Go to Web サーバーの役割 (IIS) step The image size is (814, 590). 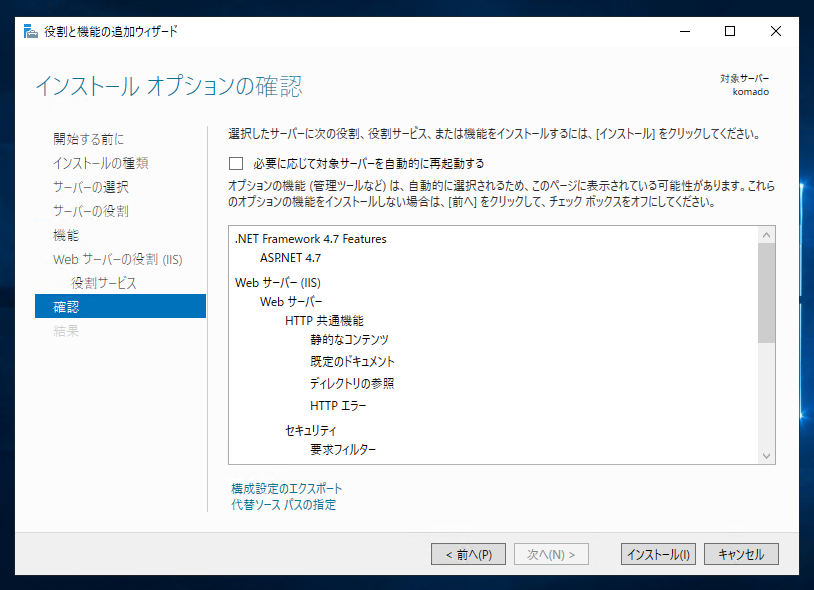click(118, 259)
